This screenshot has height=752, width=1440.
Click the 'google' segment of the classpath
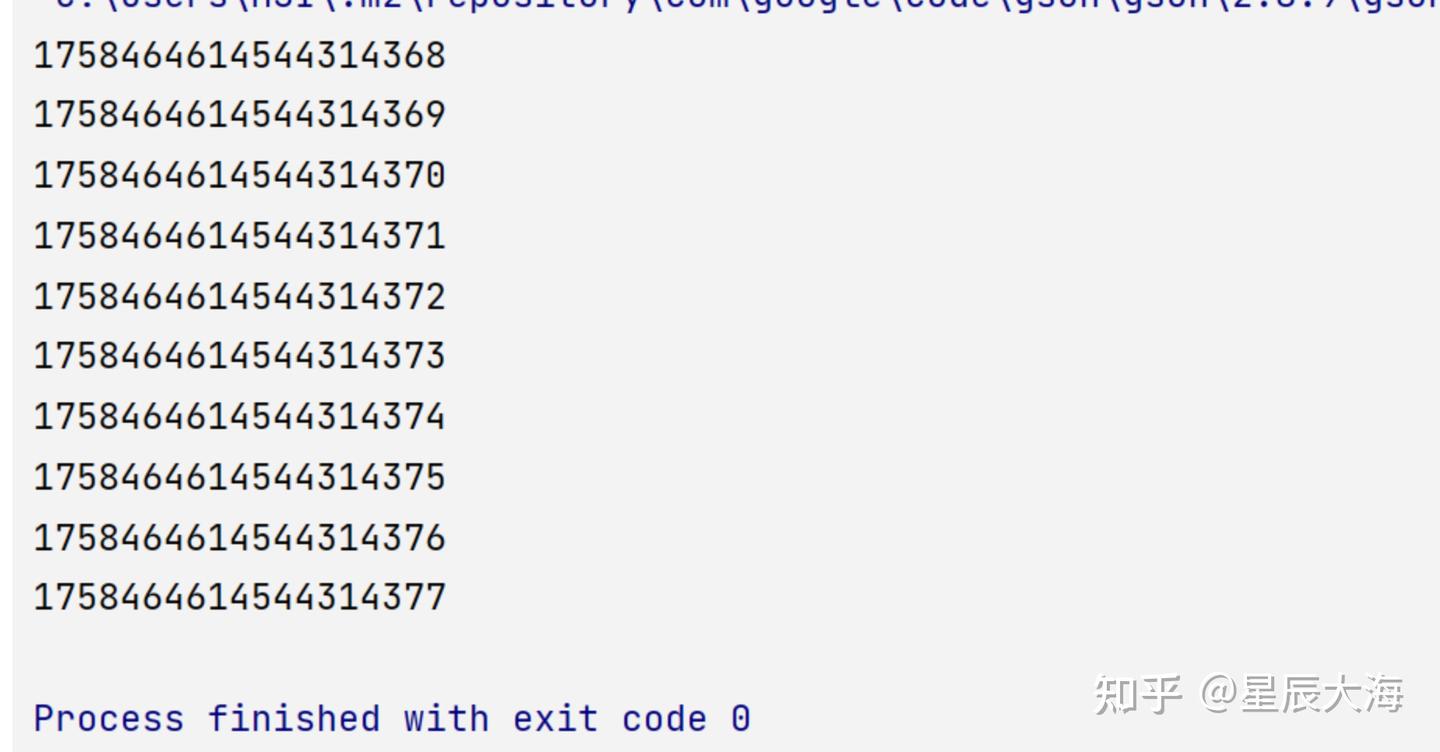[x=815, y=6]
